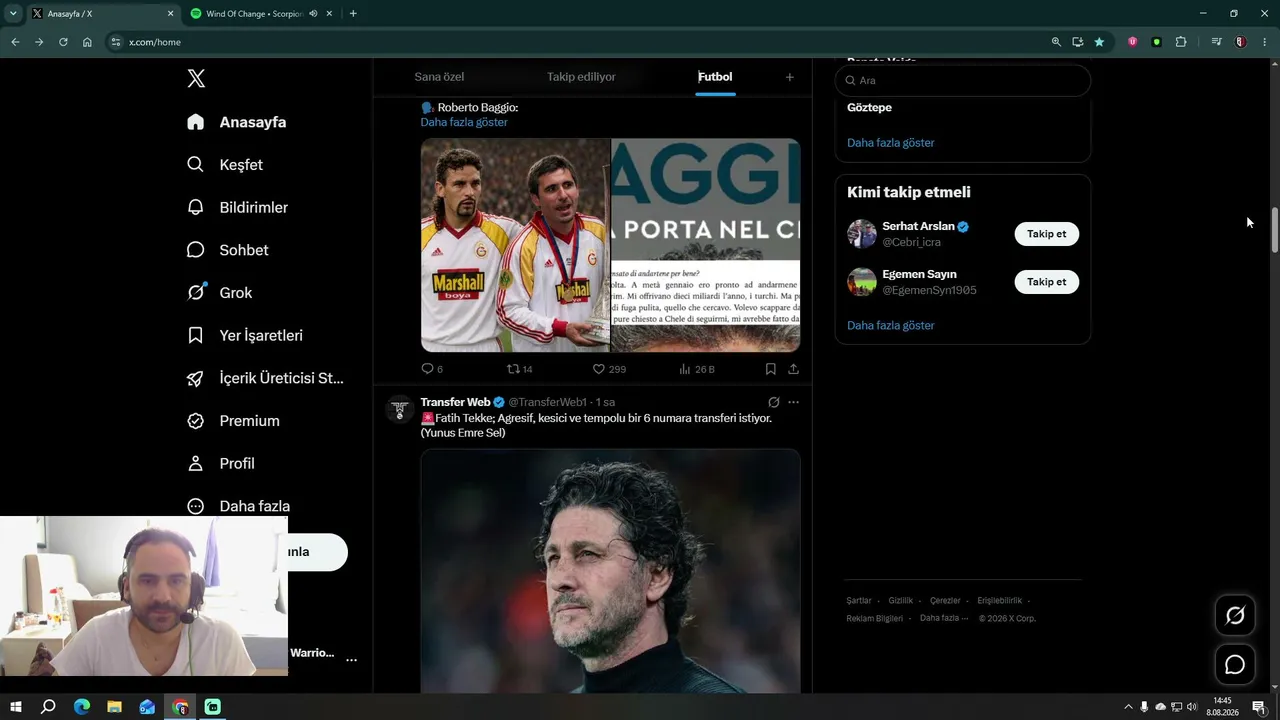Select the Futbol timeline tab
Image resolution: width=1280 pixels, height=720 pixels.
[715, 77]
